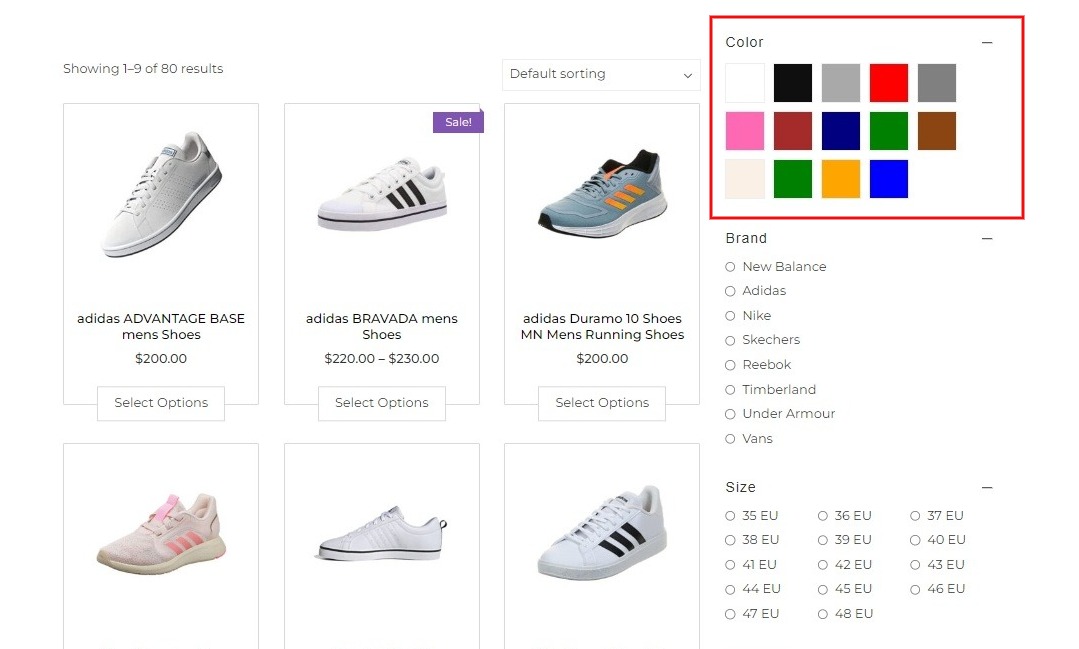The image size is (1079, 649).
Task: Collapse the Brand filter section
Action: pos(987,239)
